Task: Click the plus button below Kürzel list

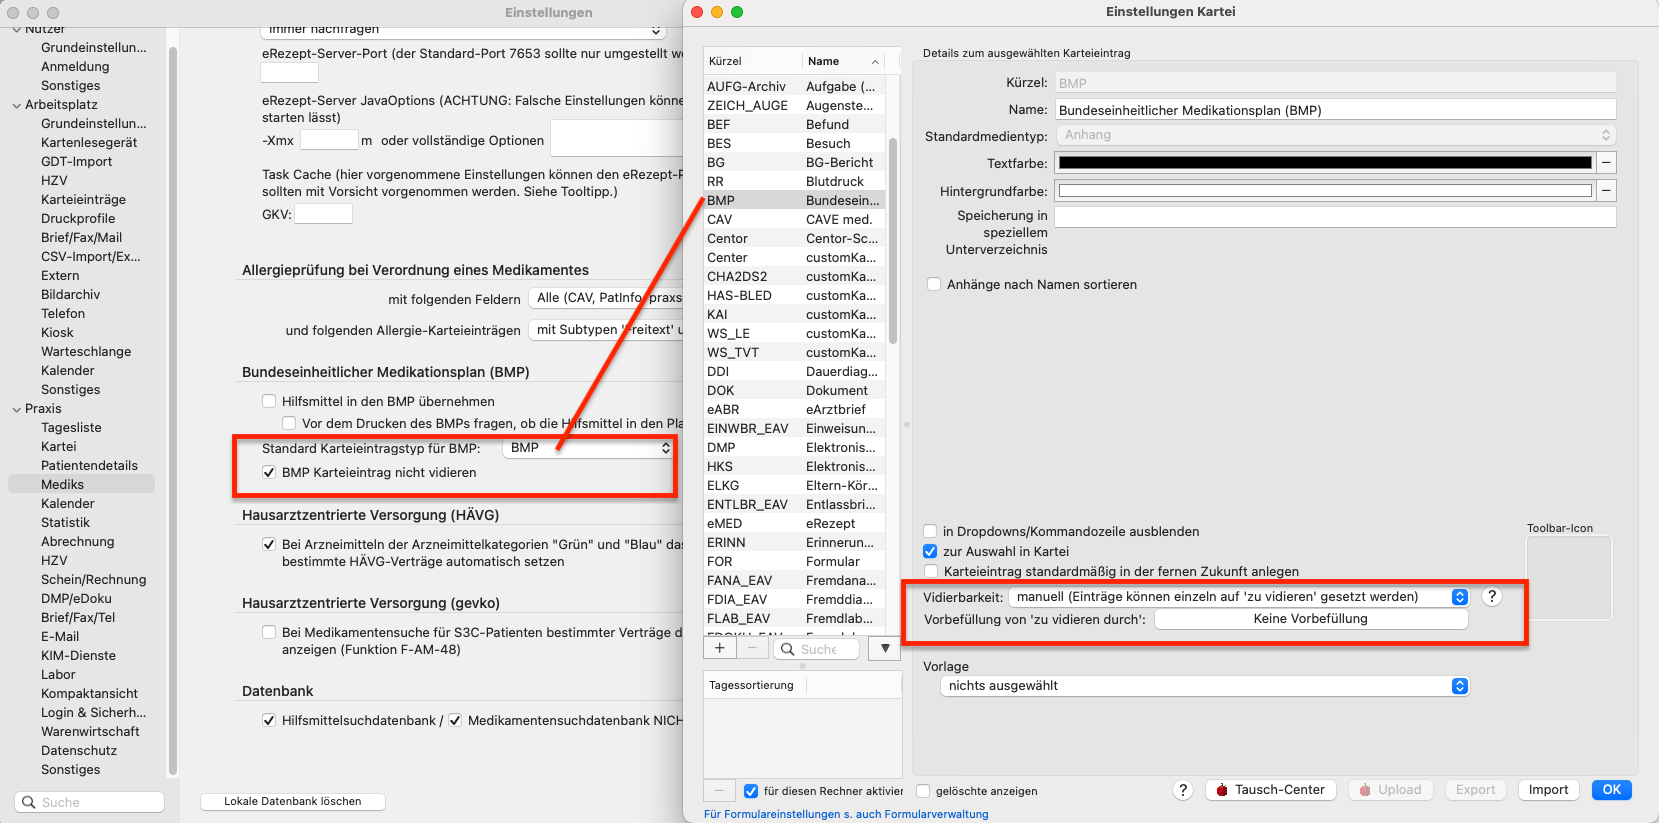Action: (x=720, y=648)
